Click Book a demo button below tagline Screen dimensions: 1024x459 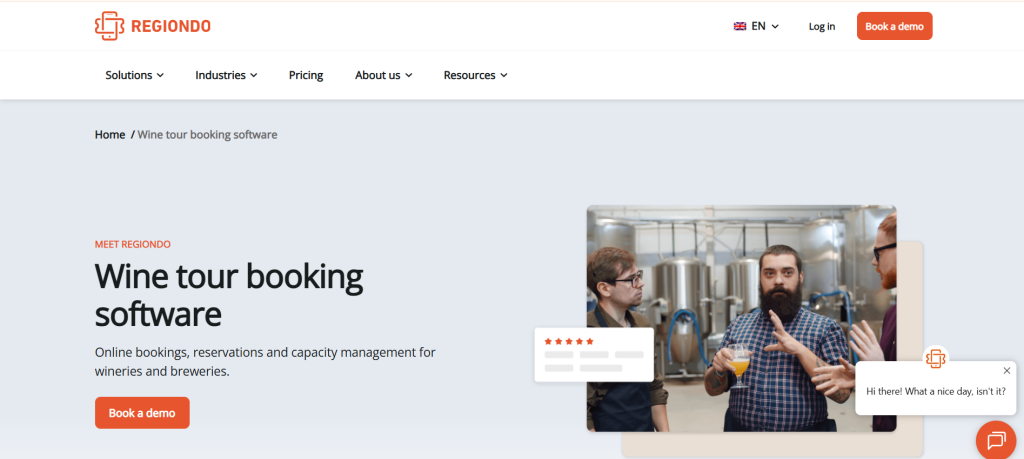pyautogui.click(x=142, y=413)
